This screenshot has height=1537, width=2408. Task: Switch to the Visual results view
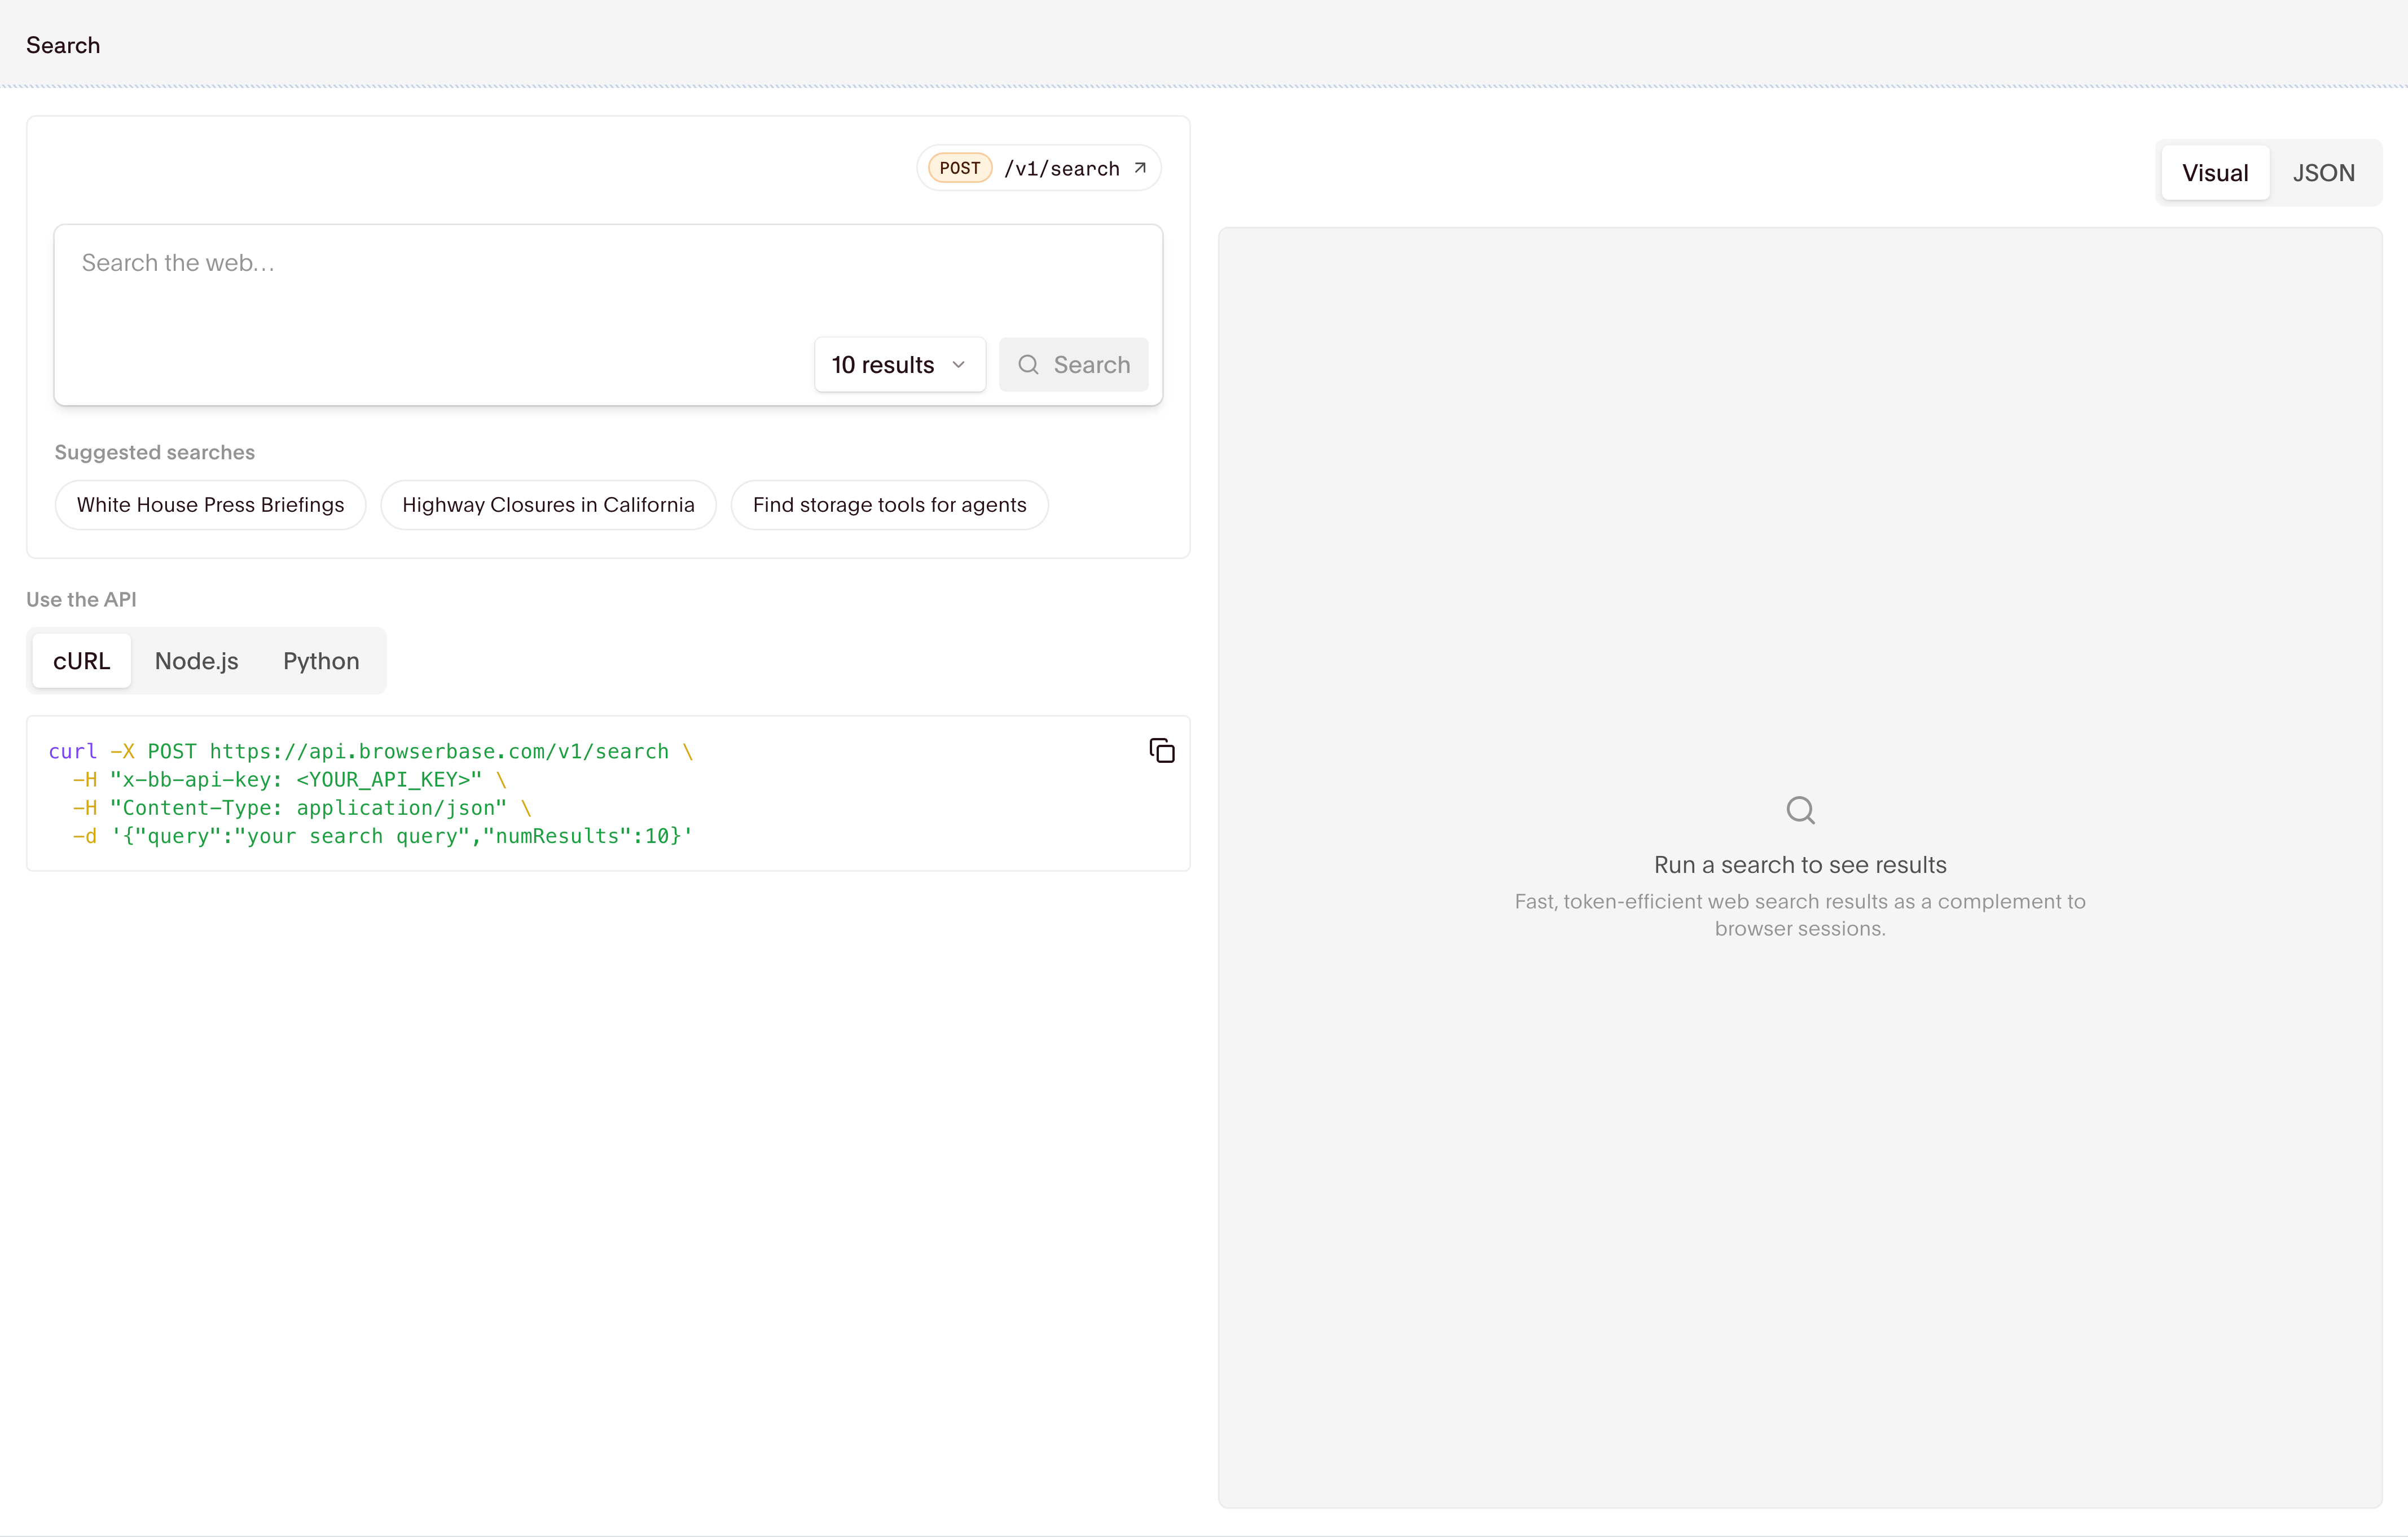coord(2215,173)
